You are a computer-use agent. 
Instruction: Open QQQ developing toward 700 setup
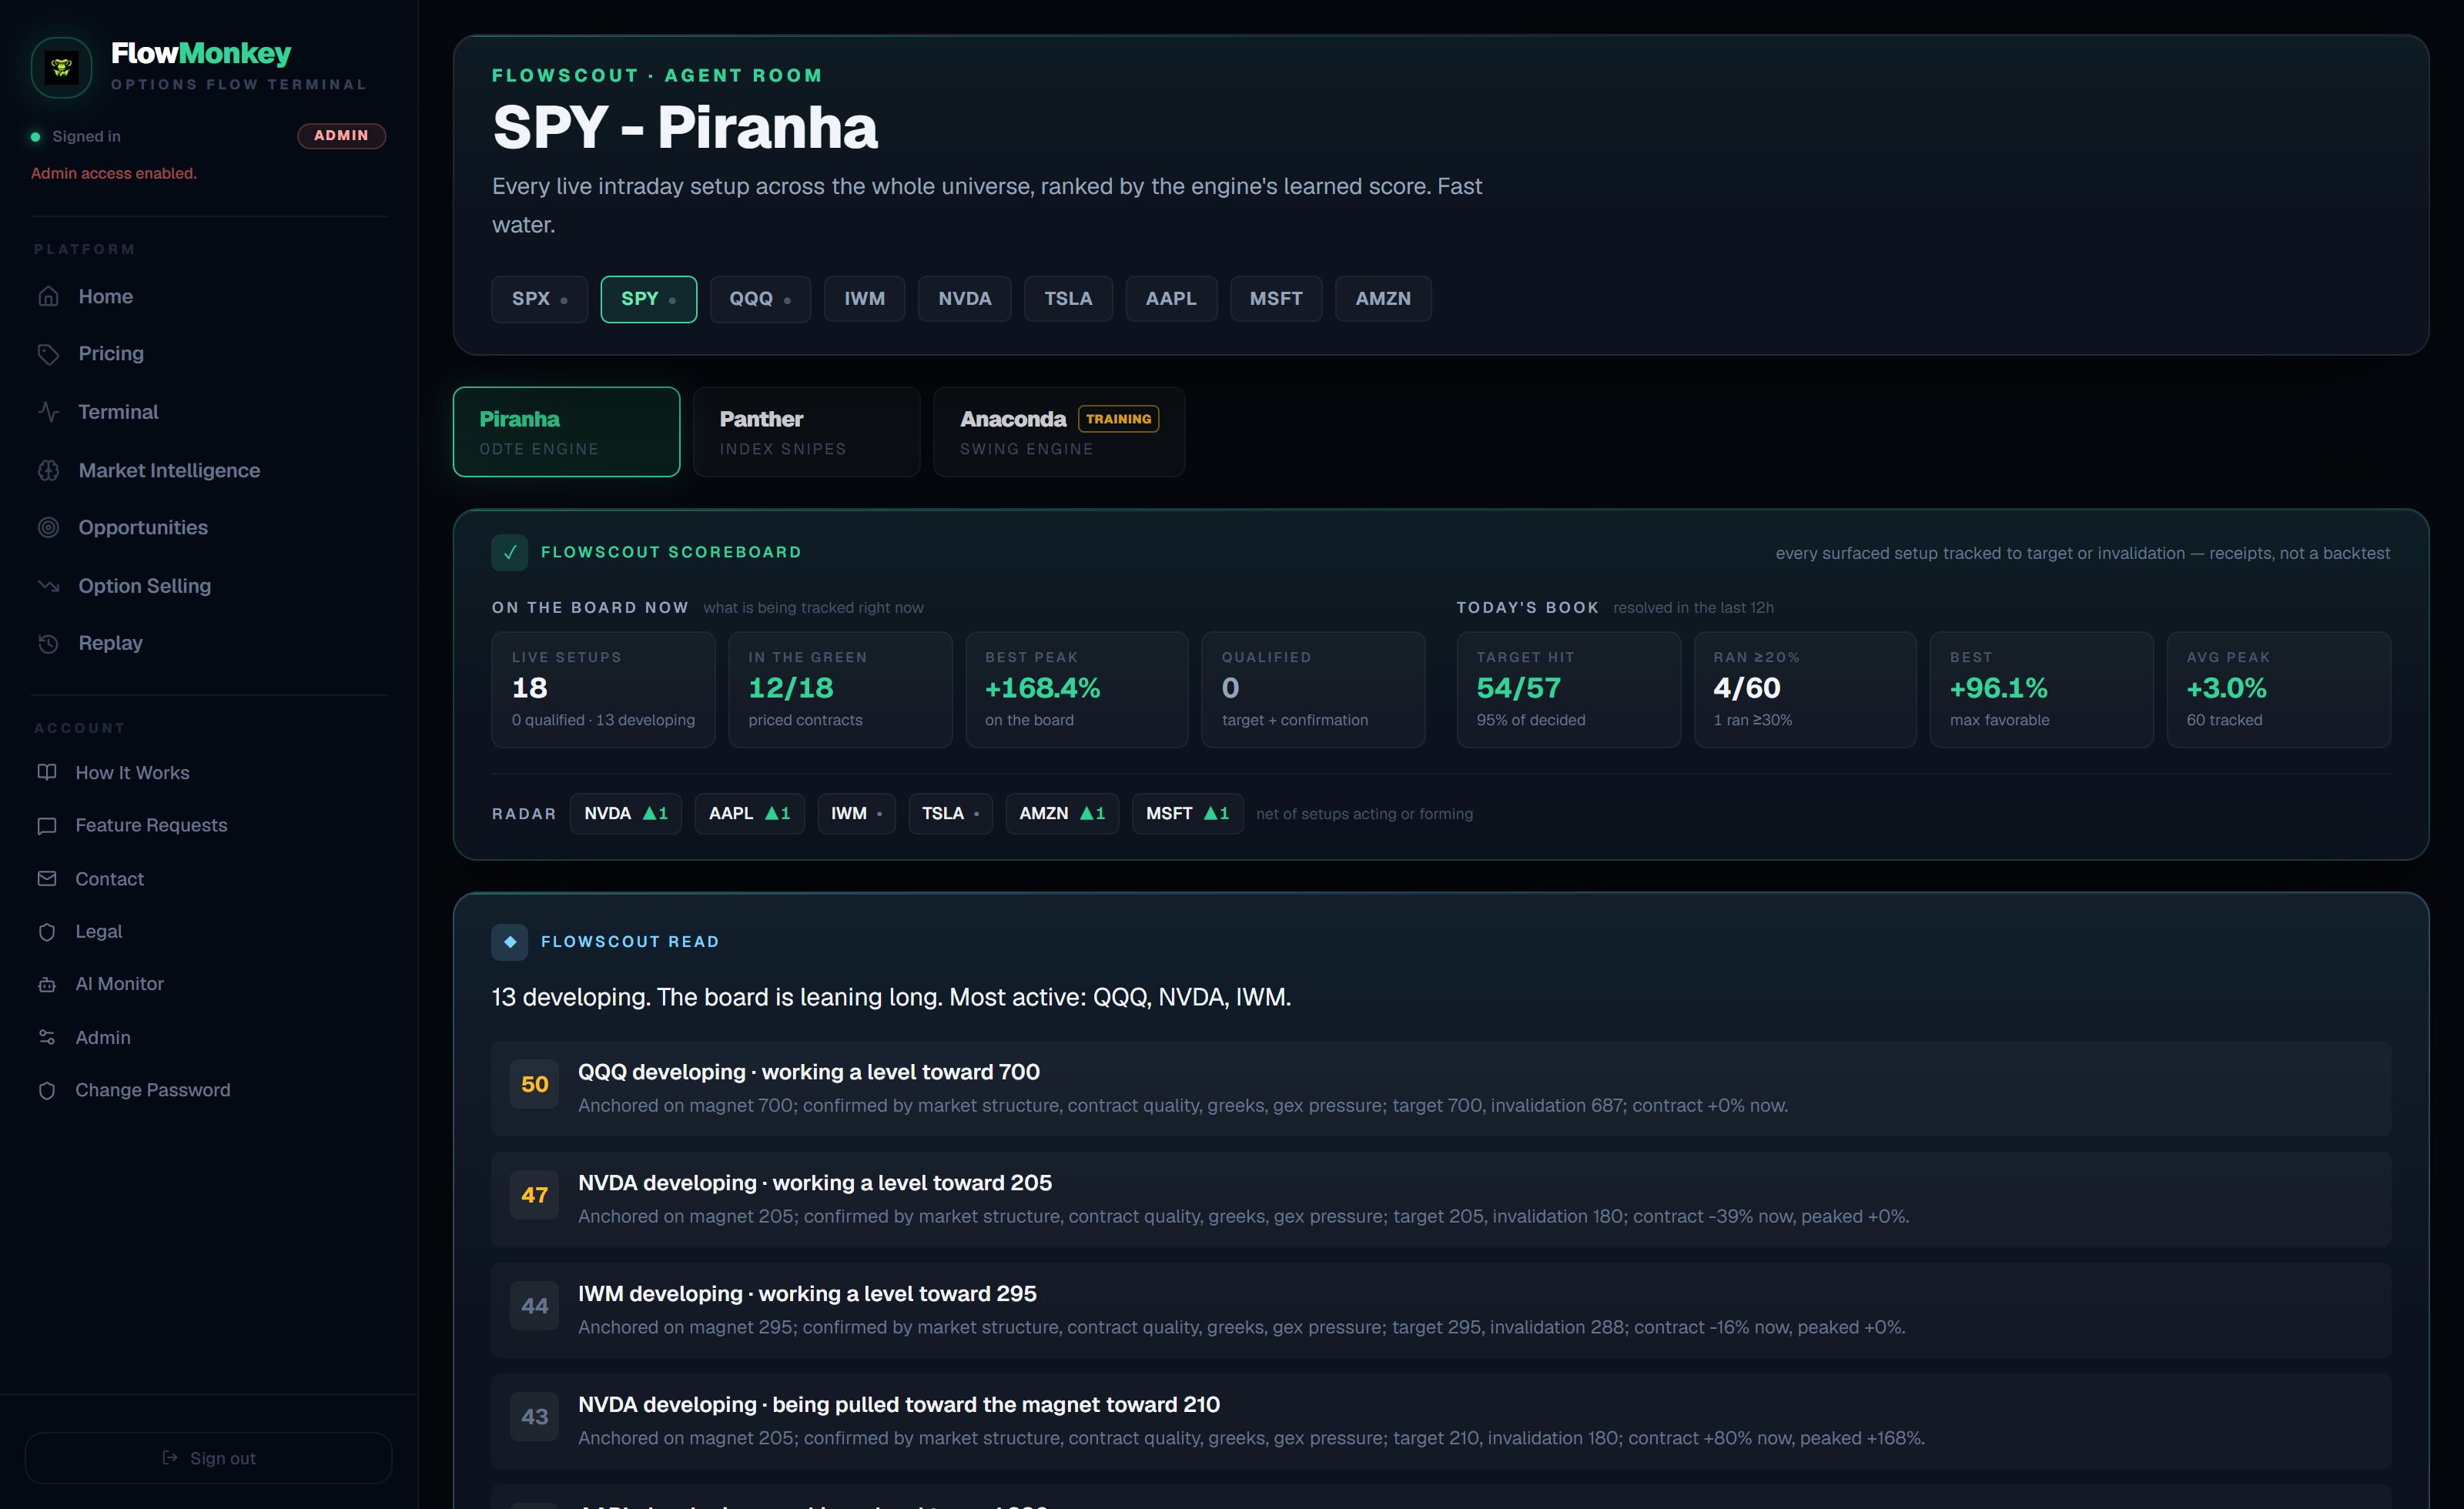pyautogui.click(x=1441, y=1089)
